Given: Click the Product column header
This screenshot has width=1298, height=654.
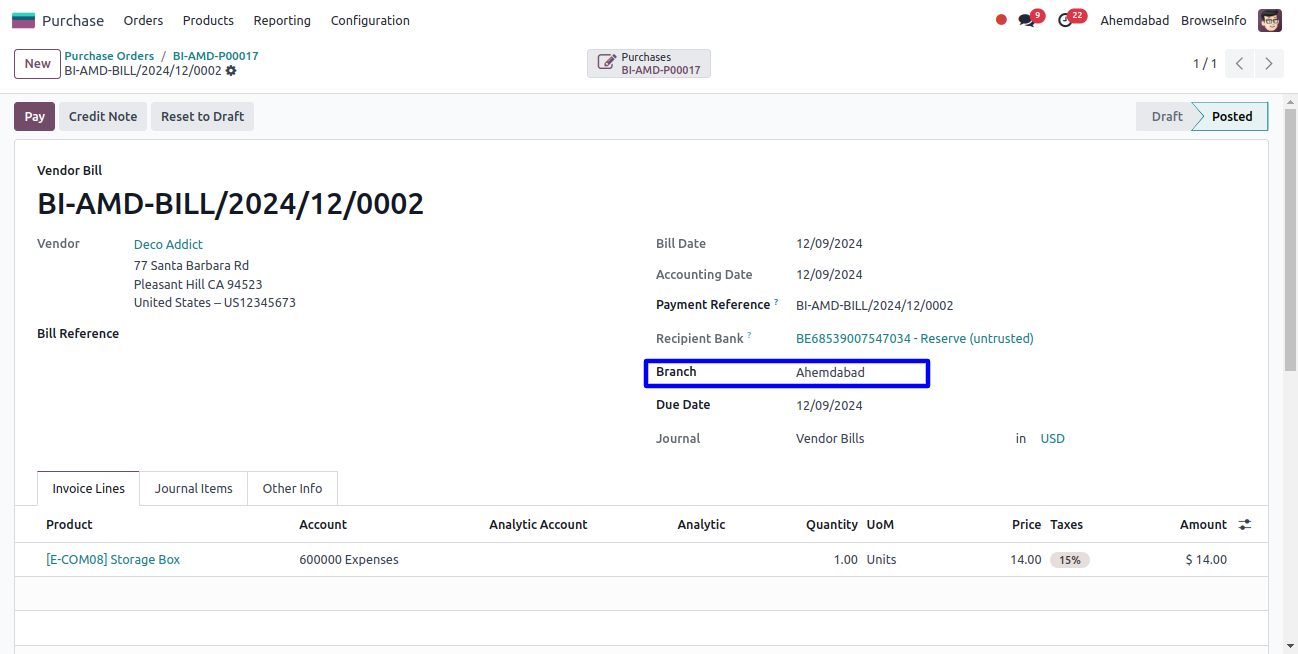Looking at the screenshot, I should click(69, 525).
